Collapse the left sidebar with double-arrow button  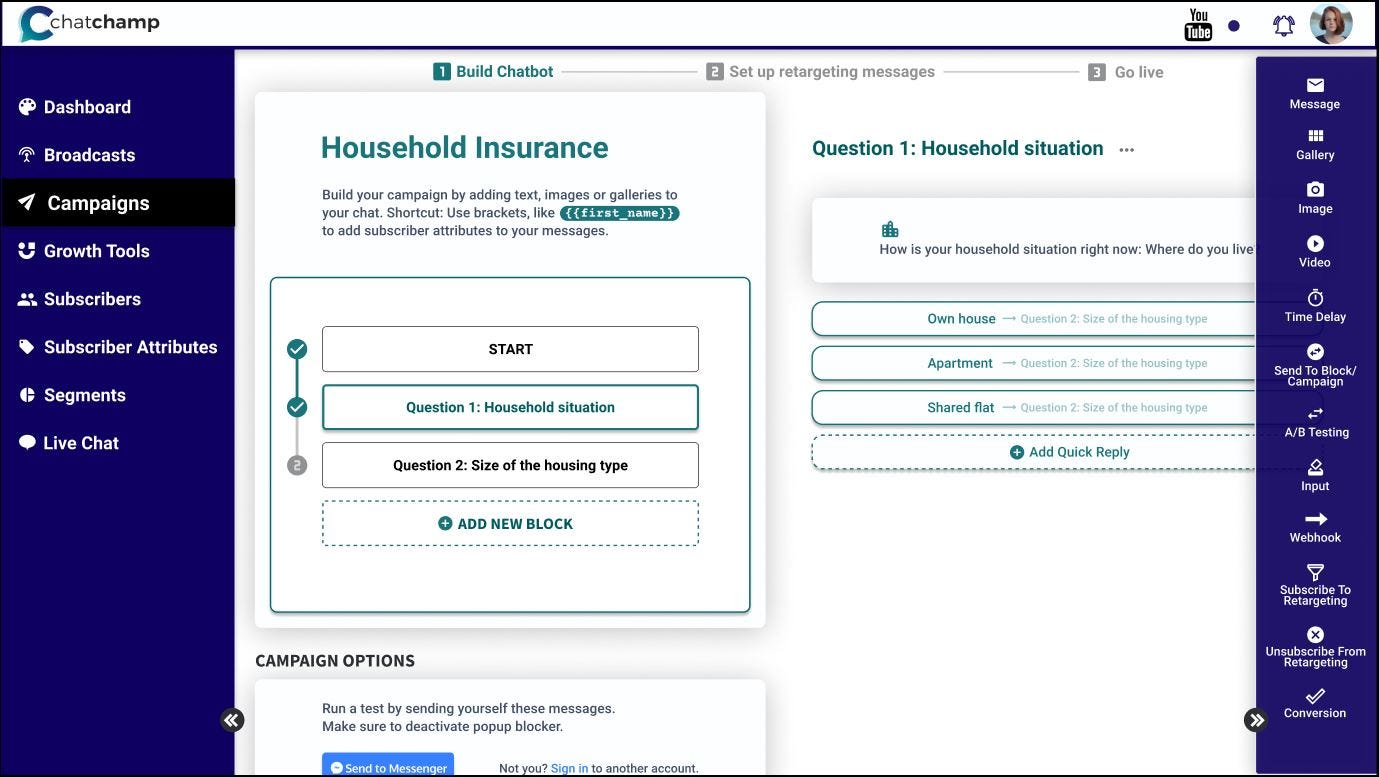coord(232,719)
